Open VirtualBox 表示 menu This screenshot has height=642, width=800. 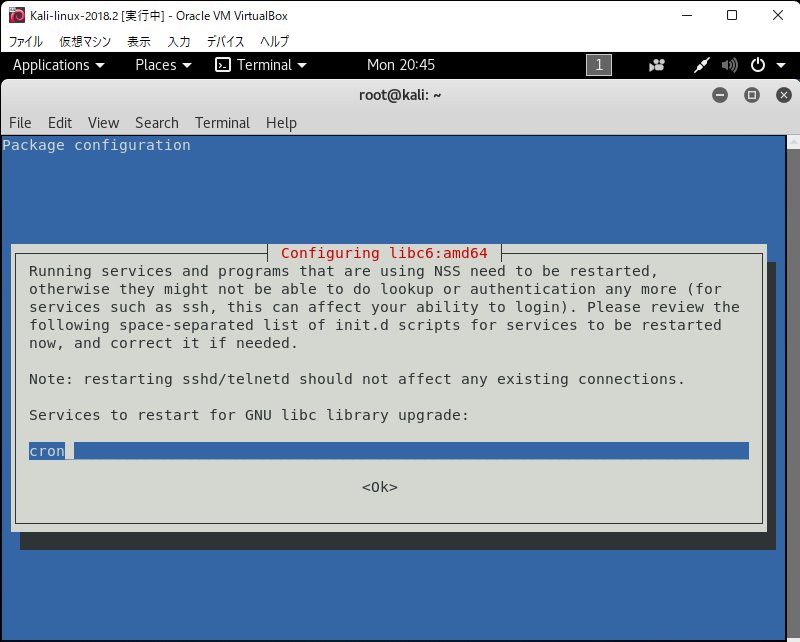pyautogui.click(x=139, y=41)
